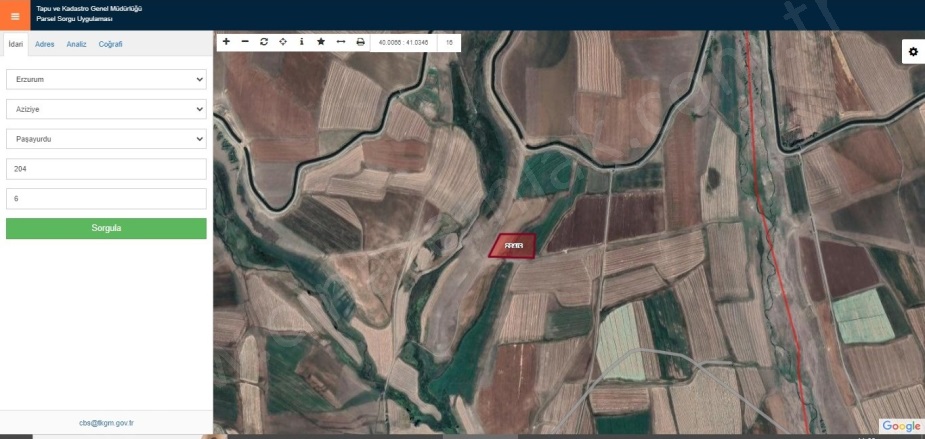Viewport: 925px width, 439px height.
Task: Click the locate crosshair icon
Action: pyautogui.click(x=283, y=42)
